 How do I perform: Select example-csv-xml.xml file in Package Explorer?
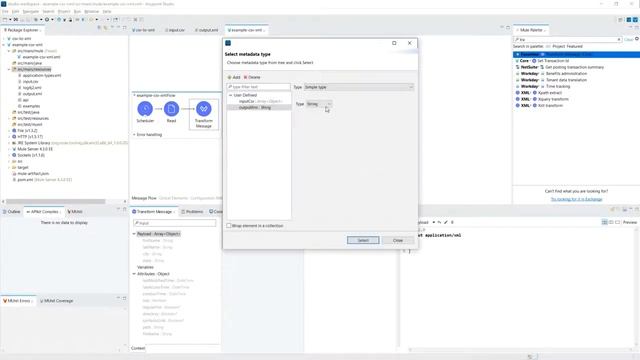[41, 57]
